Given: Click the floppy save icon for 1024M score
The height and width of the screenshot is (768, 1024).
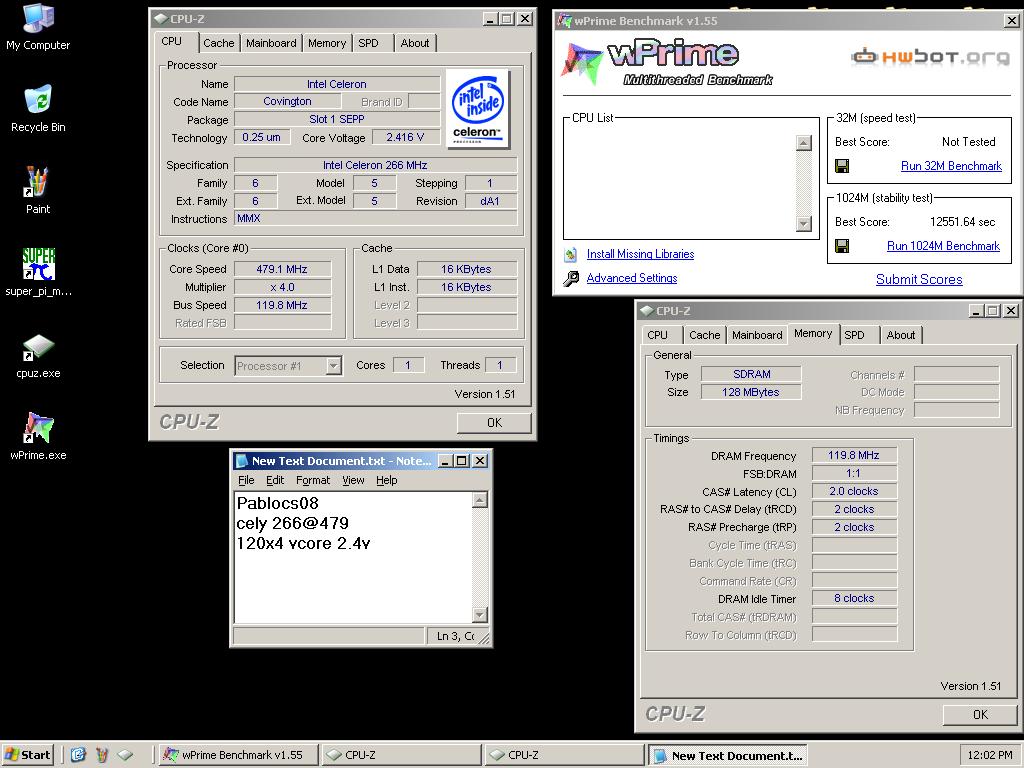Looking at the screenshot, I should coord(842,246).
